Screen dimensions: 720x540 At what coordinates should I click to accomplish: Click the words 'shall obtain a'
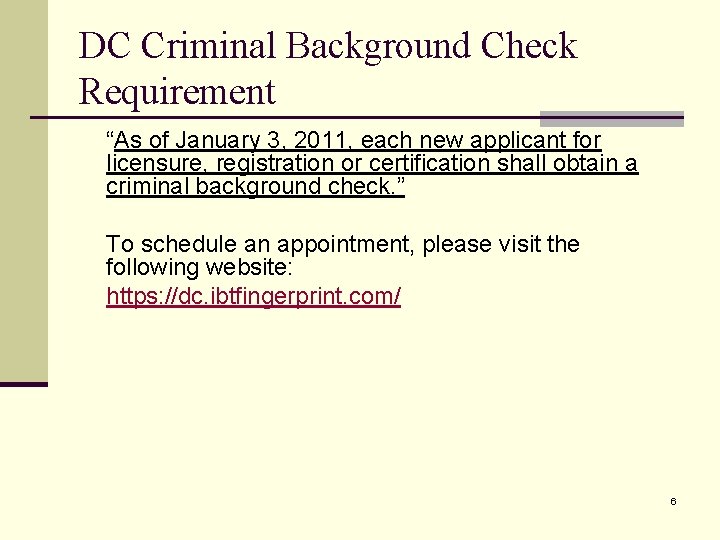tap(568, 163)
